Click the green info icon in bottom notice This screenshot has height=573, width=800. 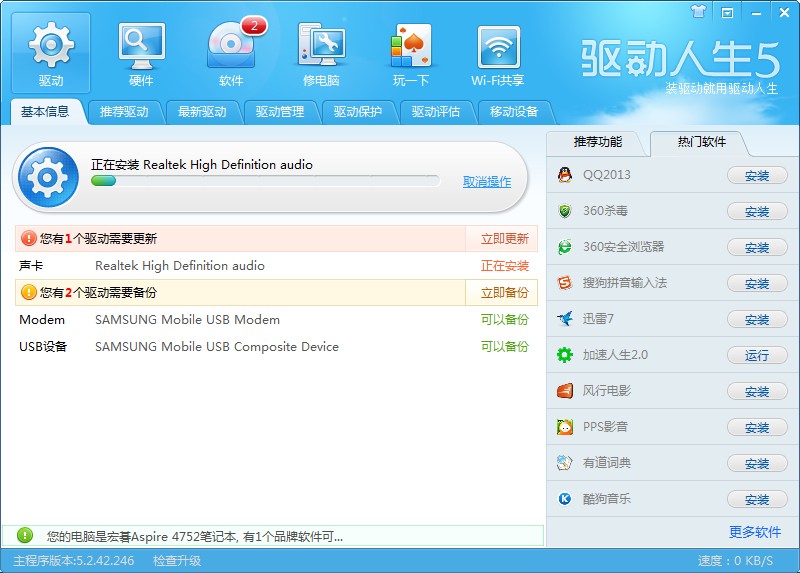[x=24, y=535]
